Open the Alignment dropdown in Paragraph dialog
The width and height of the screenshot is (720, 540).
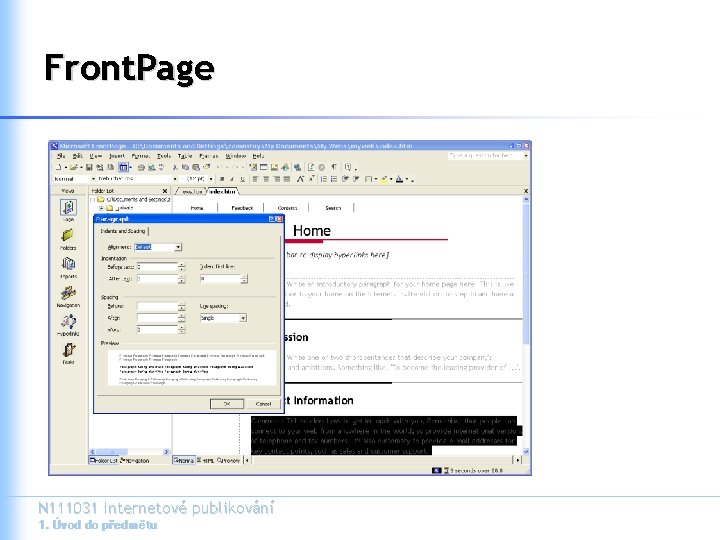click(178, 247)
